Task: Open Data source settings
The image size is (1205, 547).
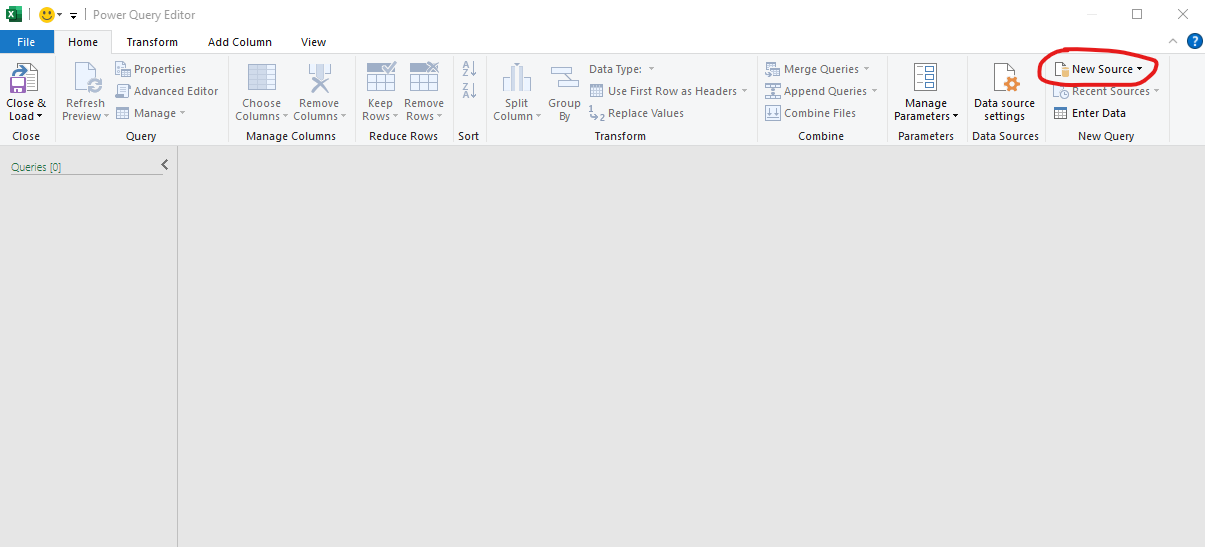Action: [x=1005, y=92]
